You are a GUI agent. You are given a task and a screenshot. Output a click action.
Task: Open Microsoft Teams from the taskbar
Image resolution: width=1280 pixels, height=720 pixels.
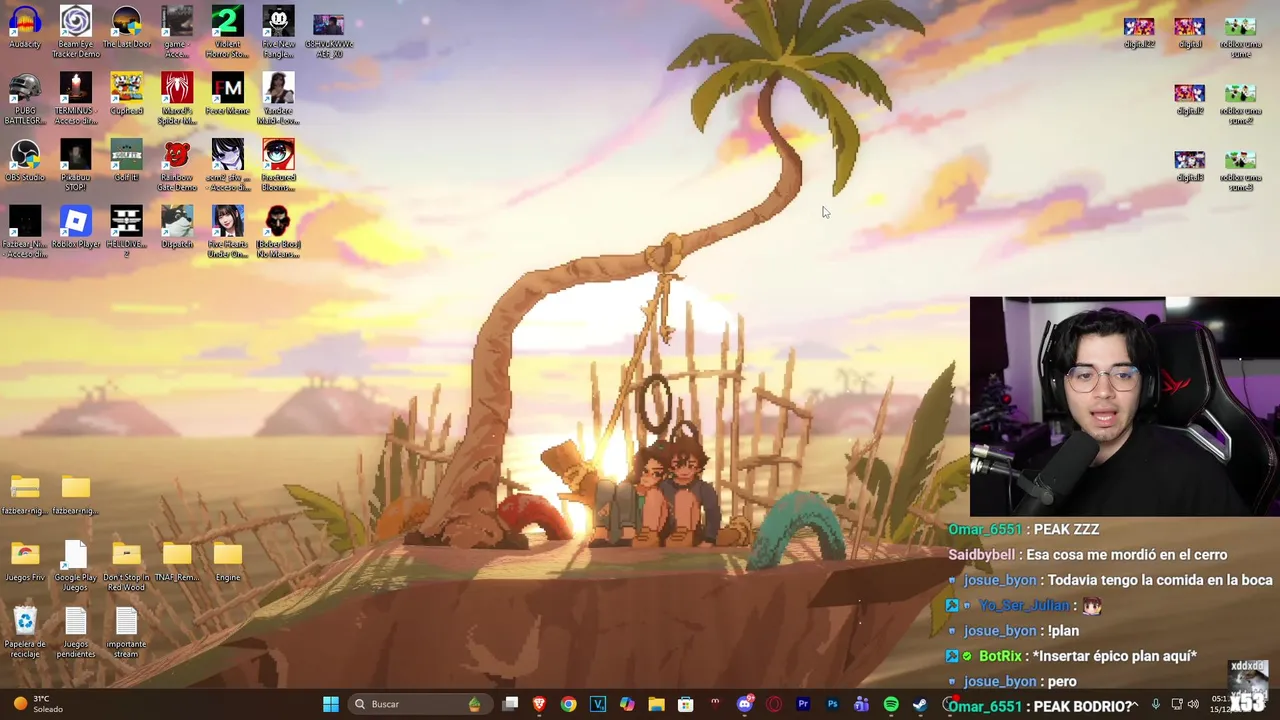point(861,704)
